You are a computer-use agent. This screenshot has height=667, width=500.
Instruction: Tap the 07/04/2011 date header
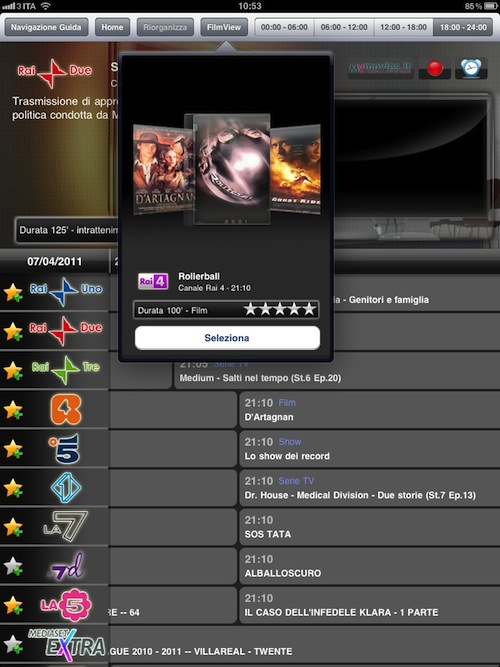click(54, 261)
